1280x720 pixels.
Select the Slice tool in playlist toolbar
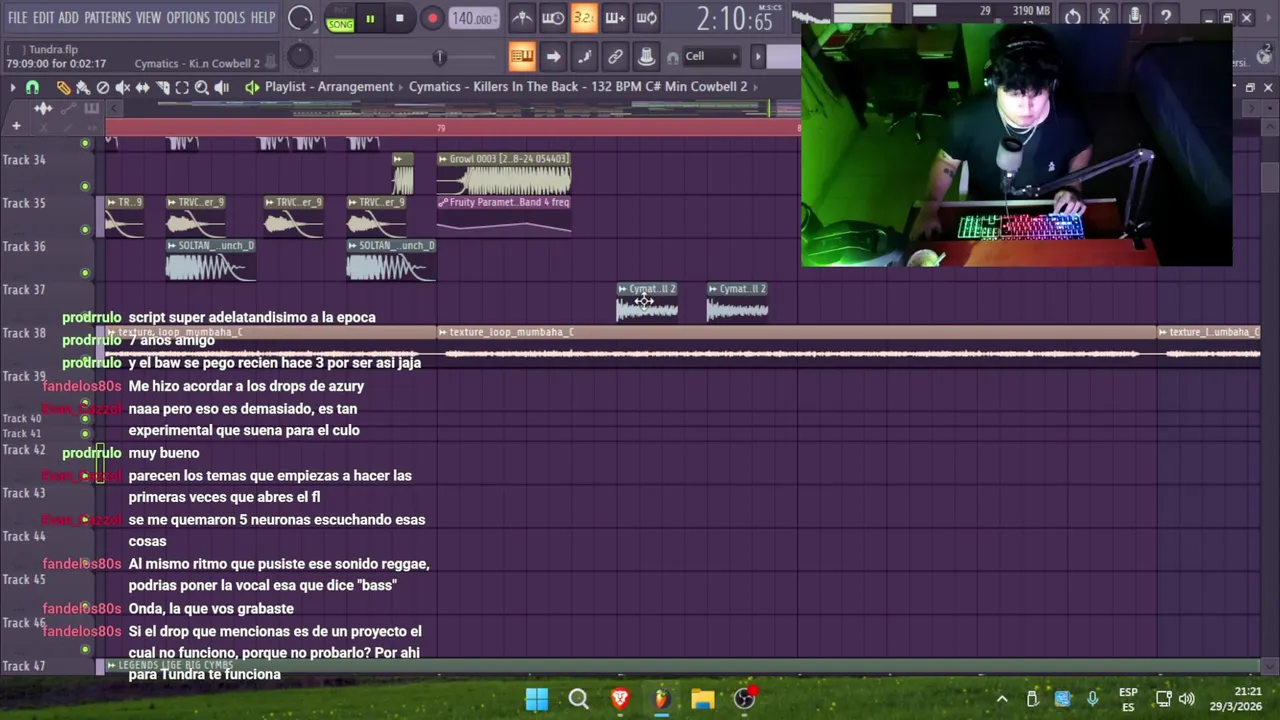pos(163,87)
